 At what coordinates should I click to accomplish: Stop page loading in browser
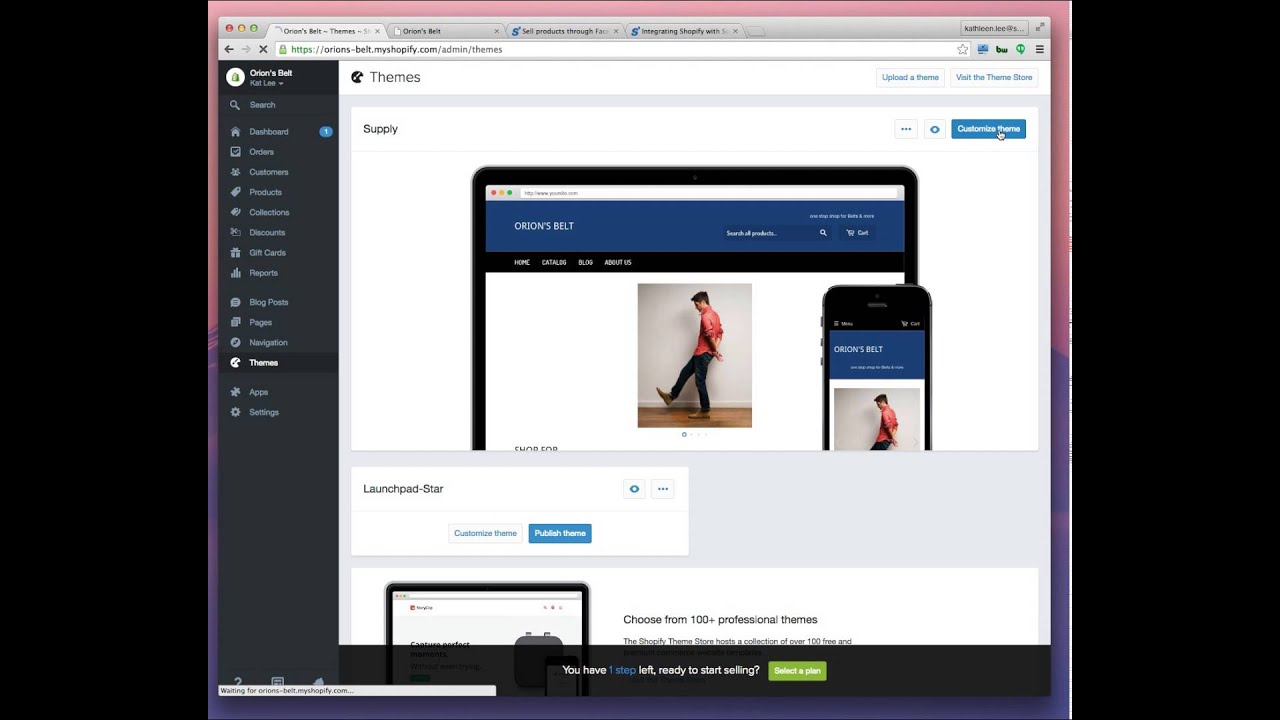[x=263, y=49]
